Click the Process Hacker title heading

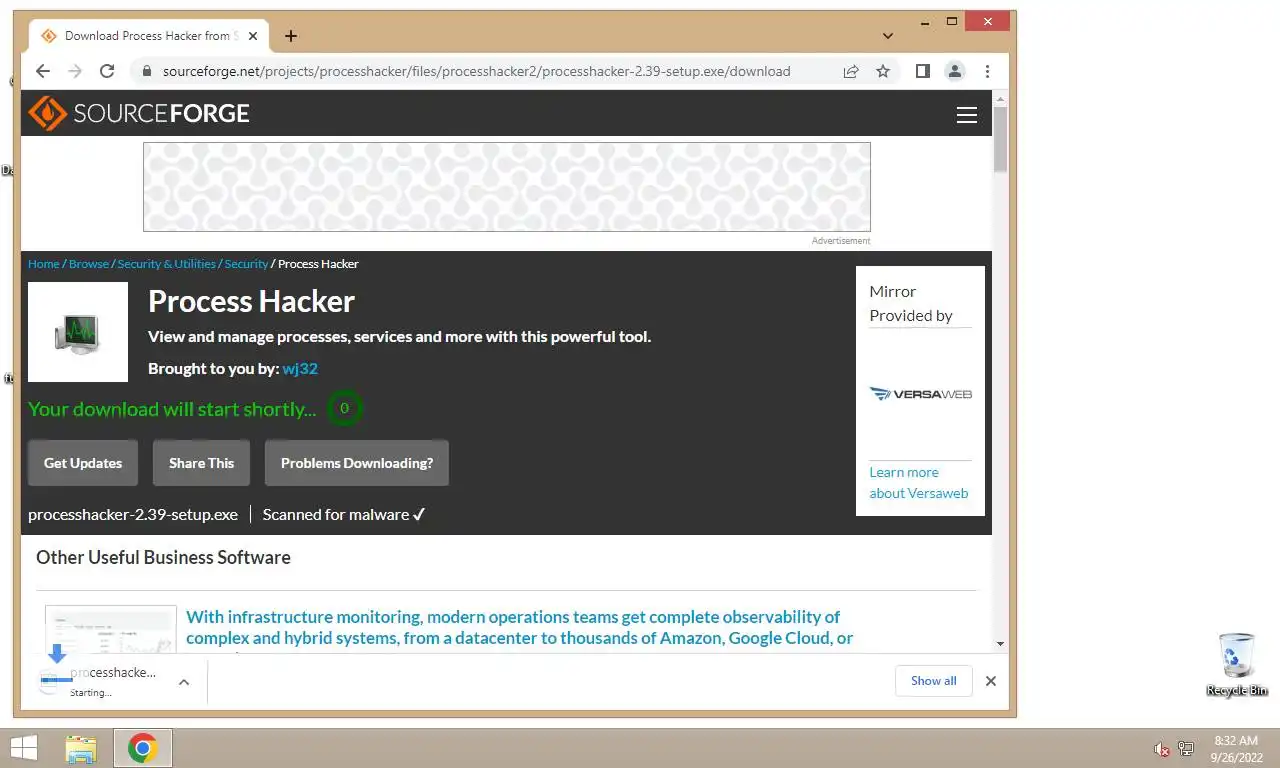(251, 301)
